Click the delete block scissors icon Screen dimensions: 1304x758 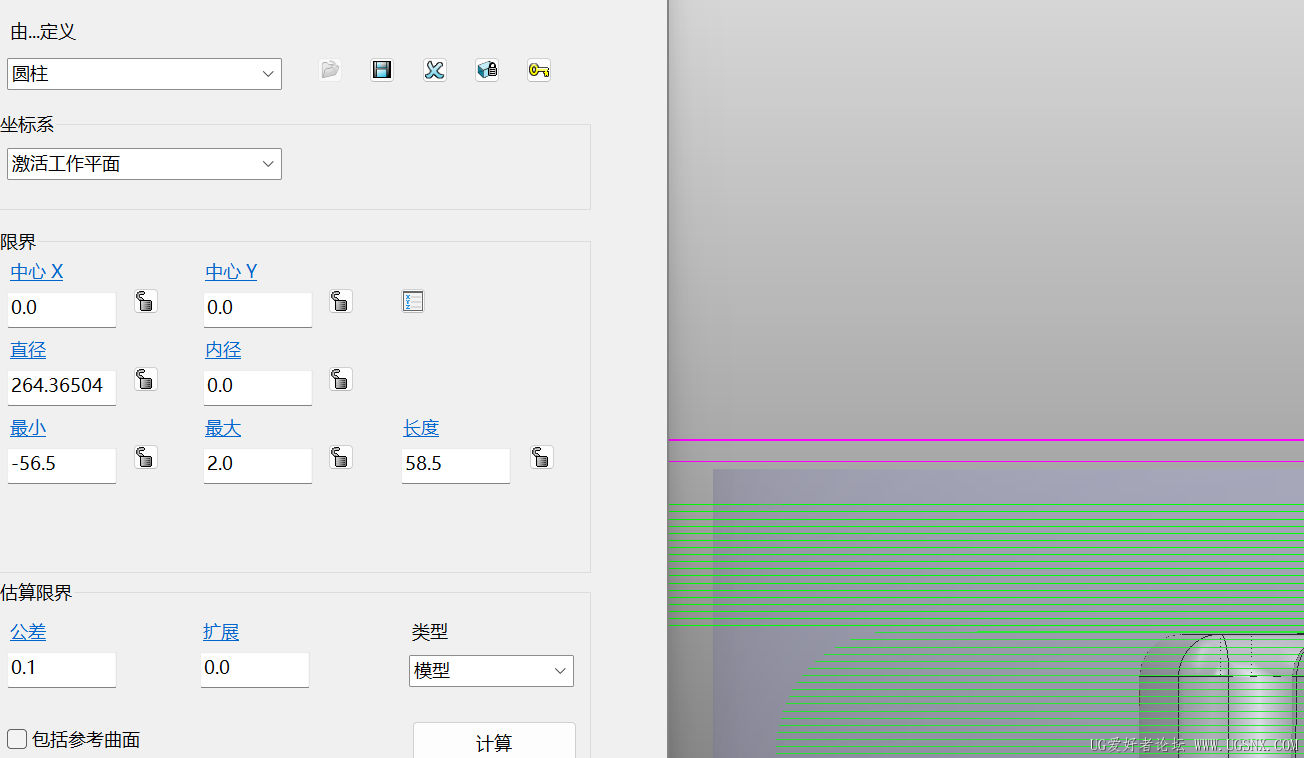(434, 70)
